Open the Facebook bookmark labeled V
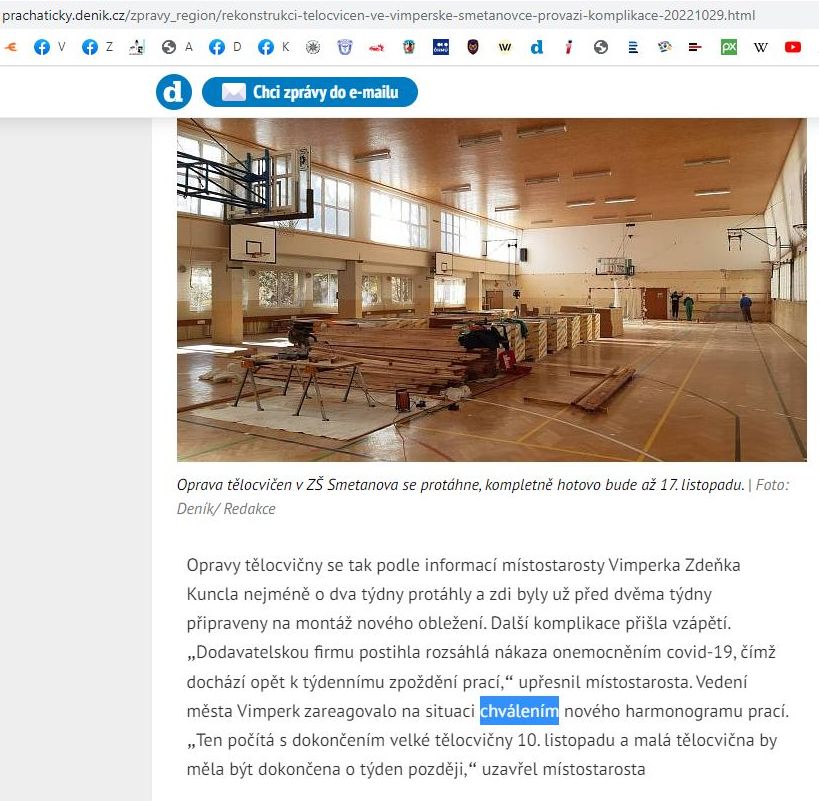 (x=49, y=47)
